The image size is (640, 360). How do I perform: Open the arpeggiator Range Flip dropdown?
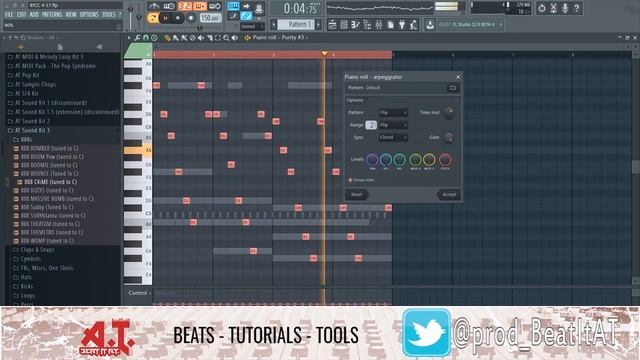click(393, 125)
